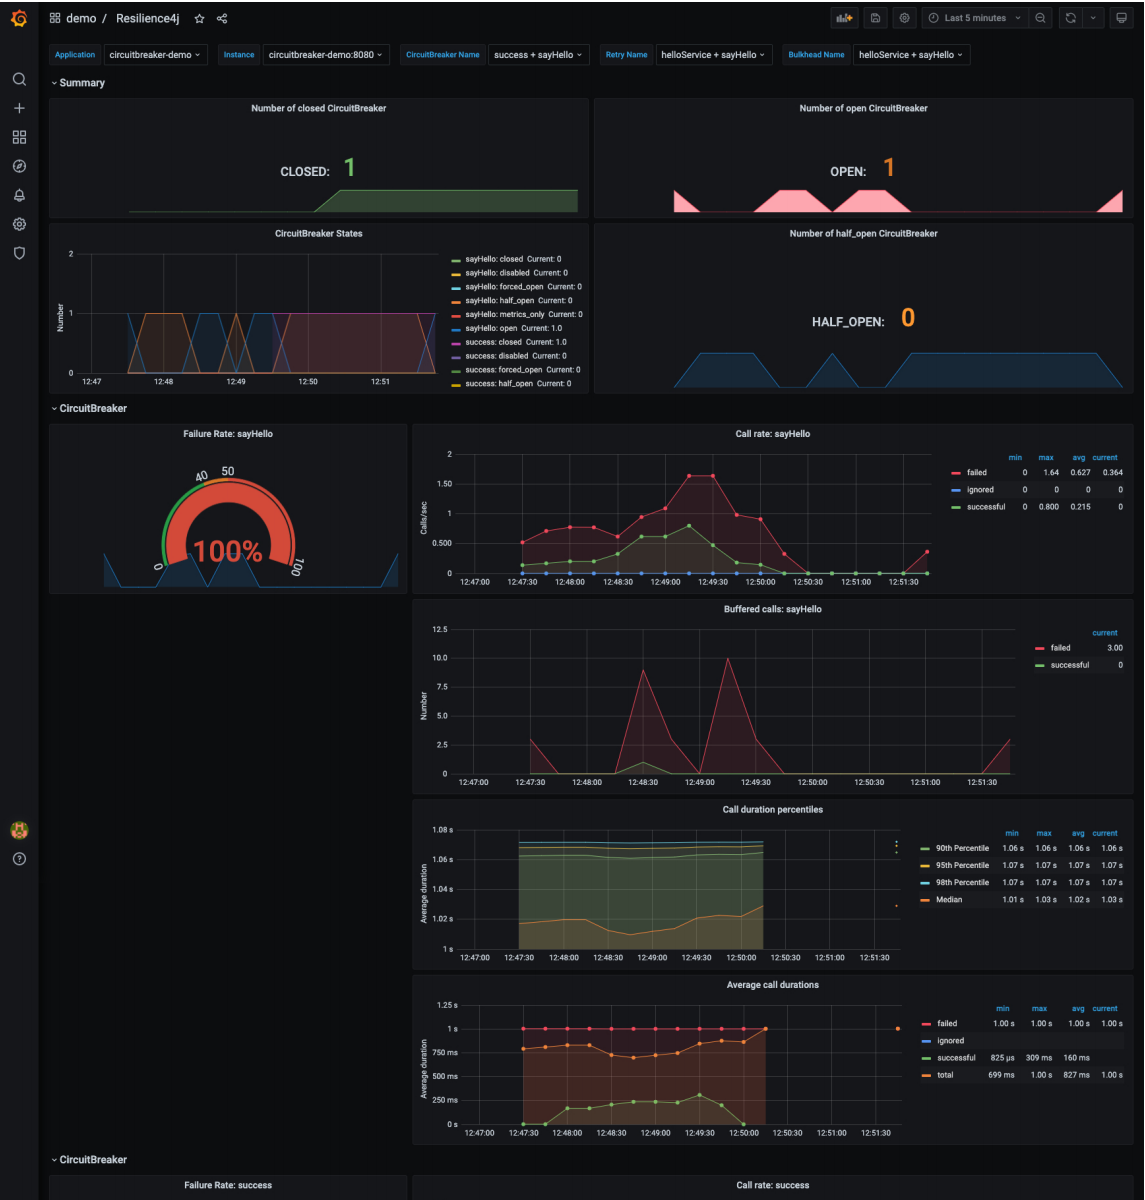Open menu of 'Call duration percentiles' panel

tap(772, 809)
